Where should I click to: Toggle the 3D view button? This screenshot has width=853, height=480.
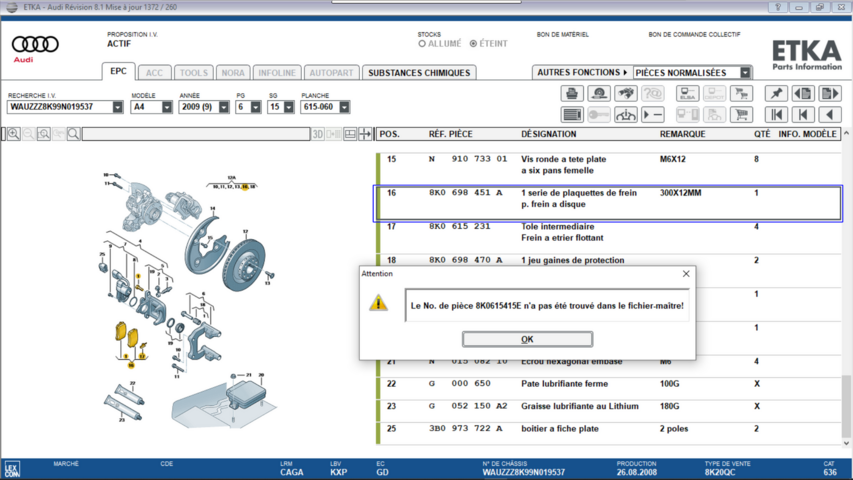318,134
